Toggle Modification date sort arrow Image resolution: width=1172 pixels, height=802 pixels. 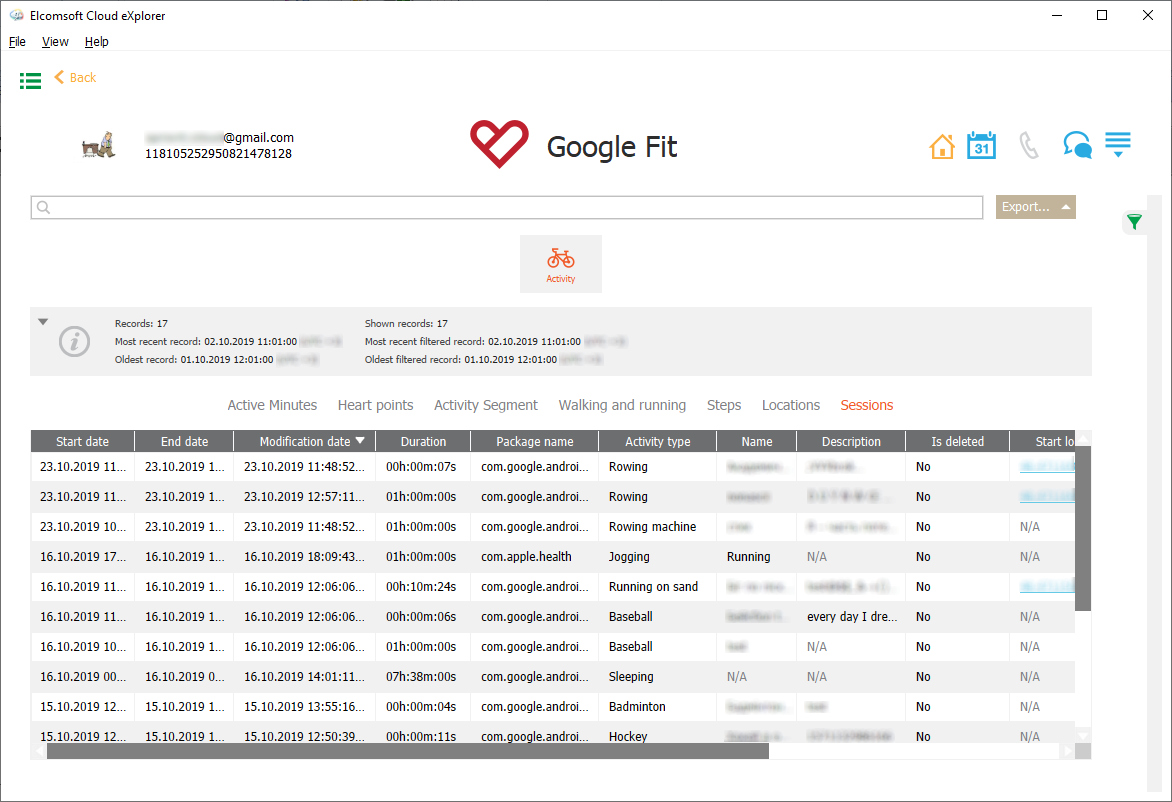[360, 441]
